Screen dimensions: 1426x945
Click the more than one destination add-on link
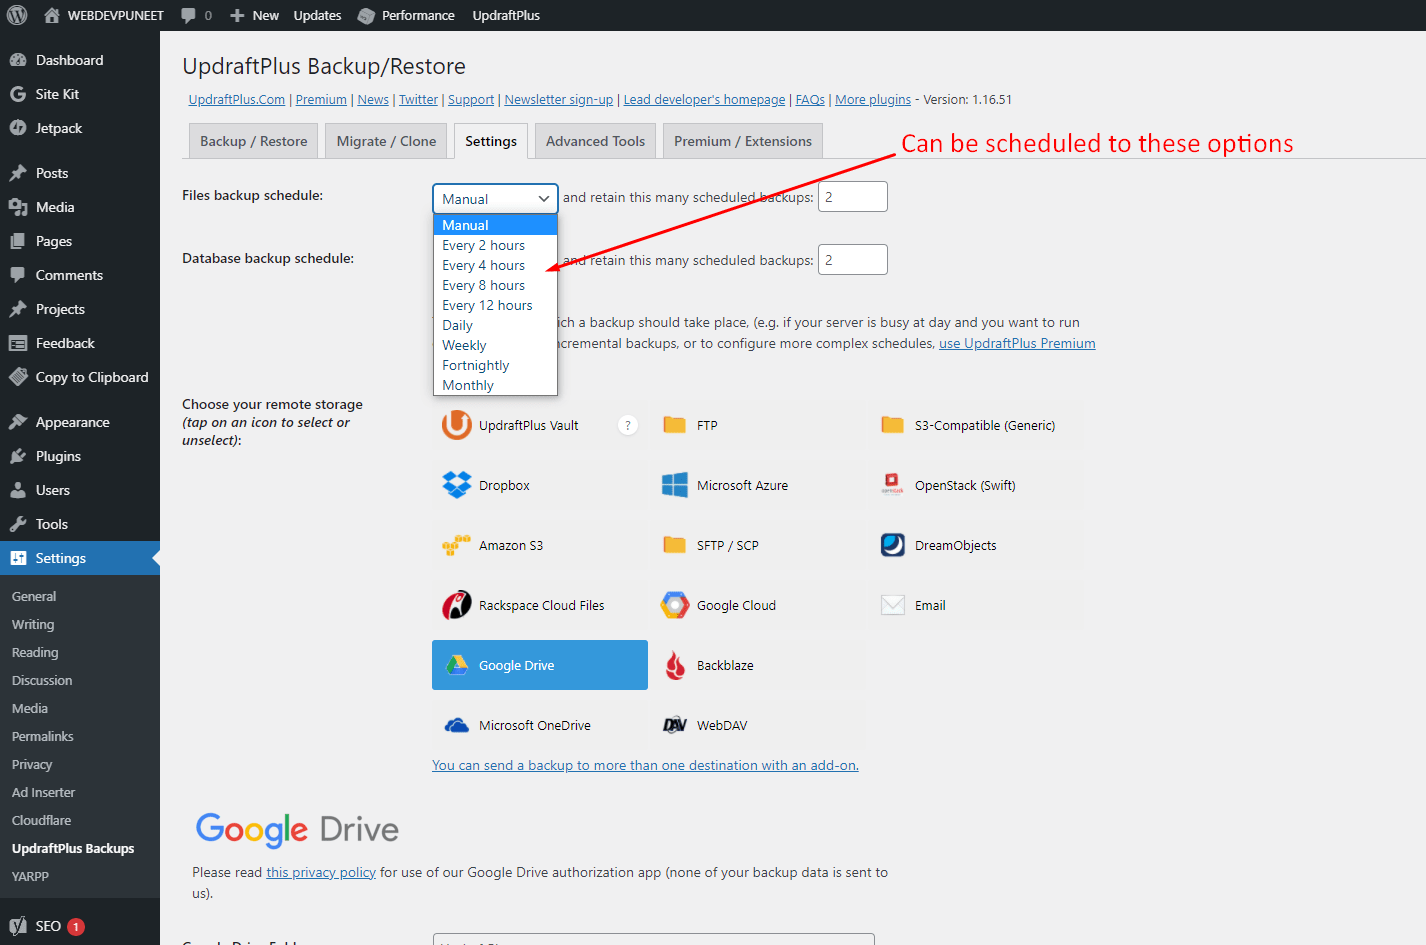coord(645,765)
